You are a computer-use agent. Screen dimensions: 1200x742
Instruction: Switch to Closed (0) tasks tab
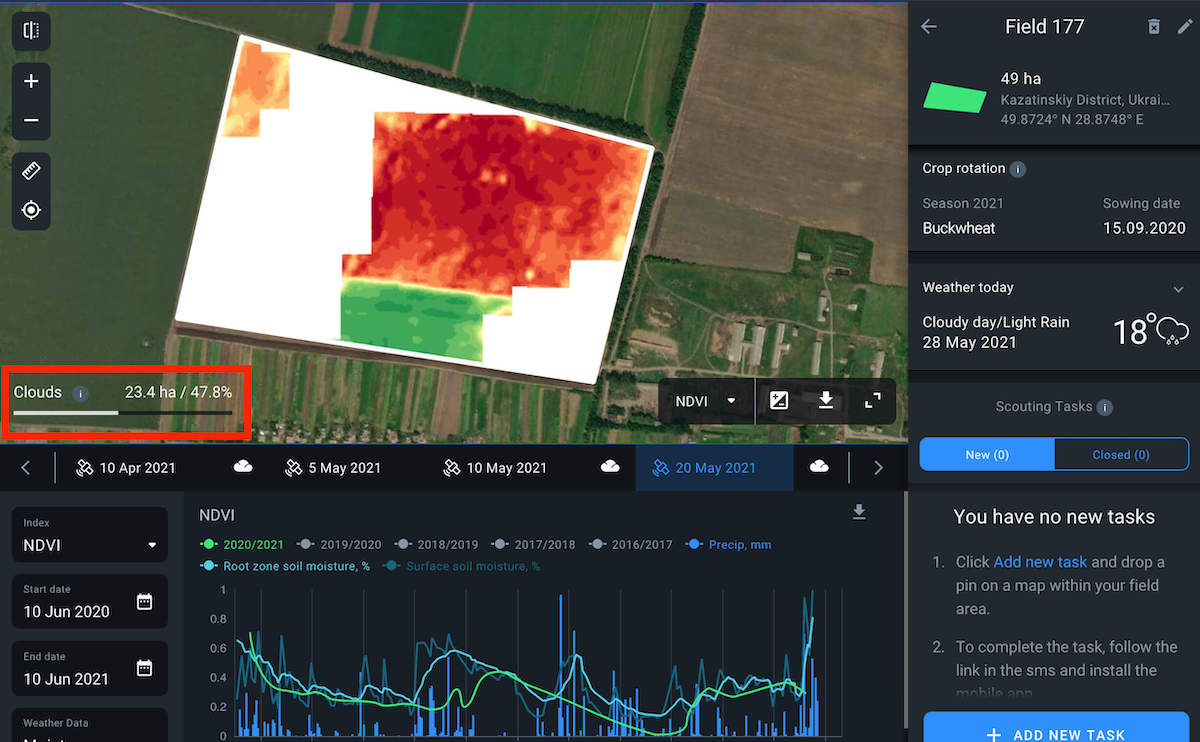click(1120, 455)
